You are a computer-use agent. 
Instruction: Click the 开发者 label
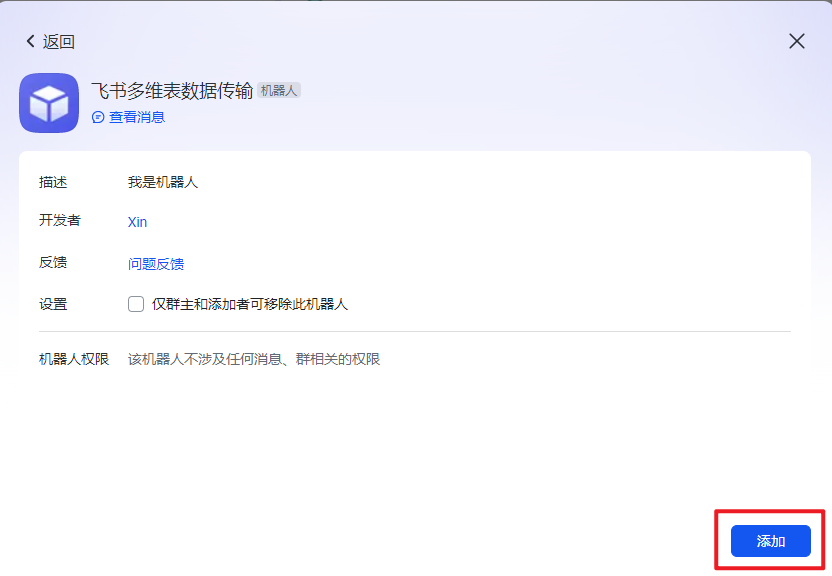(59, 220)
